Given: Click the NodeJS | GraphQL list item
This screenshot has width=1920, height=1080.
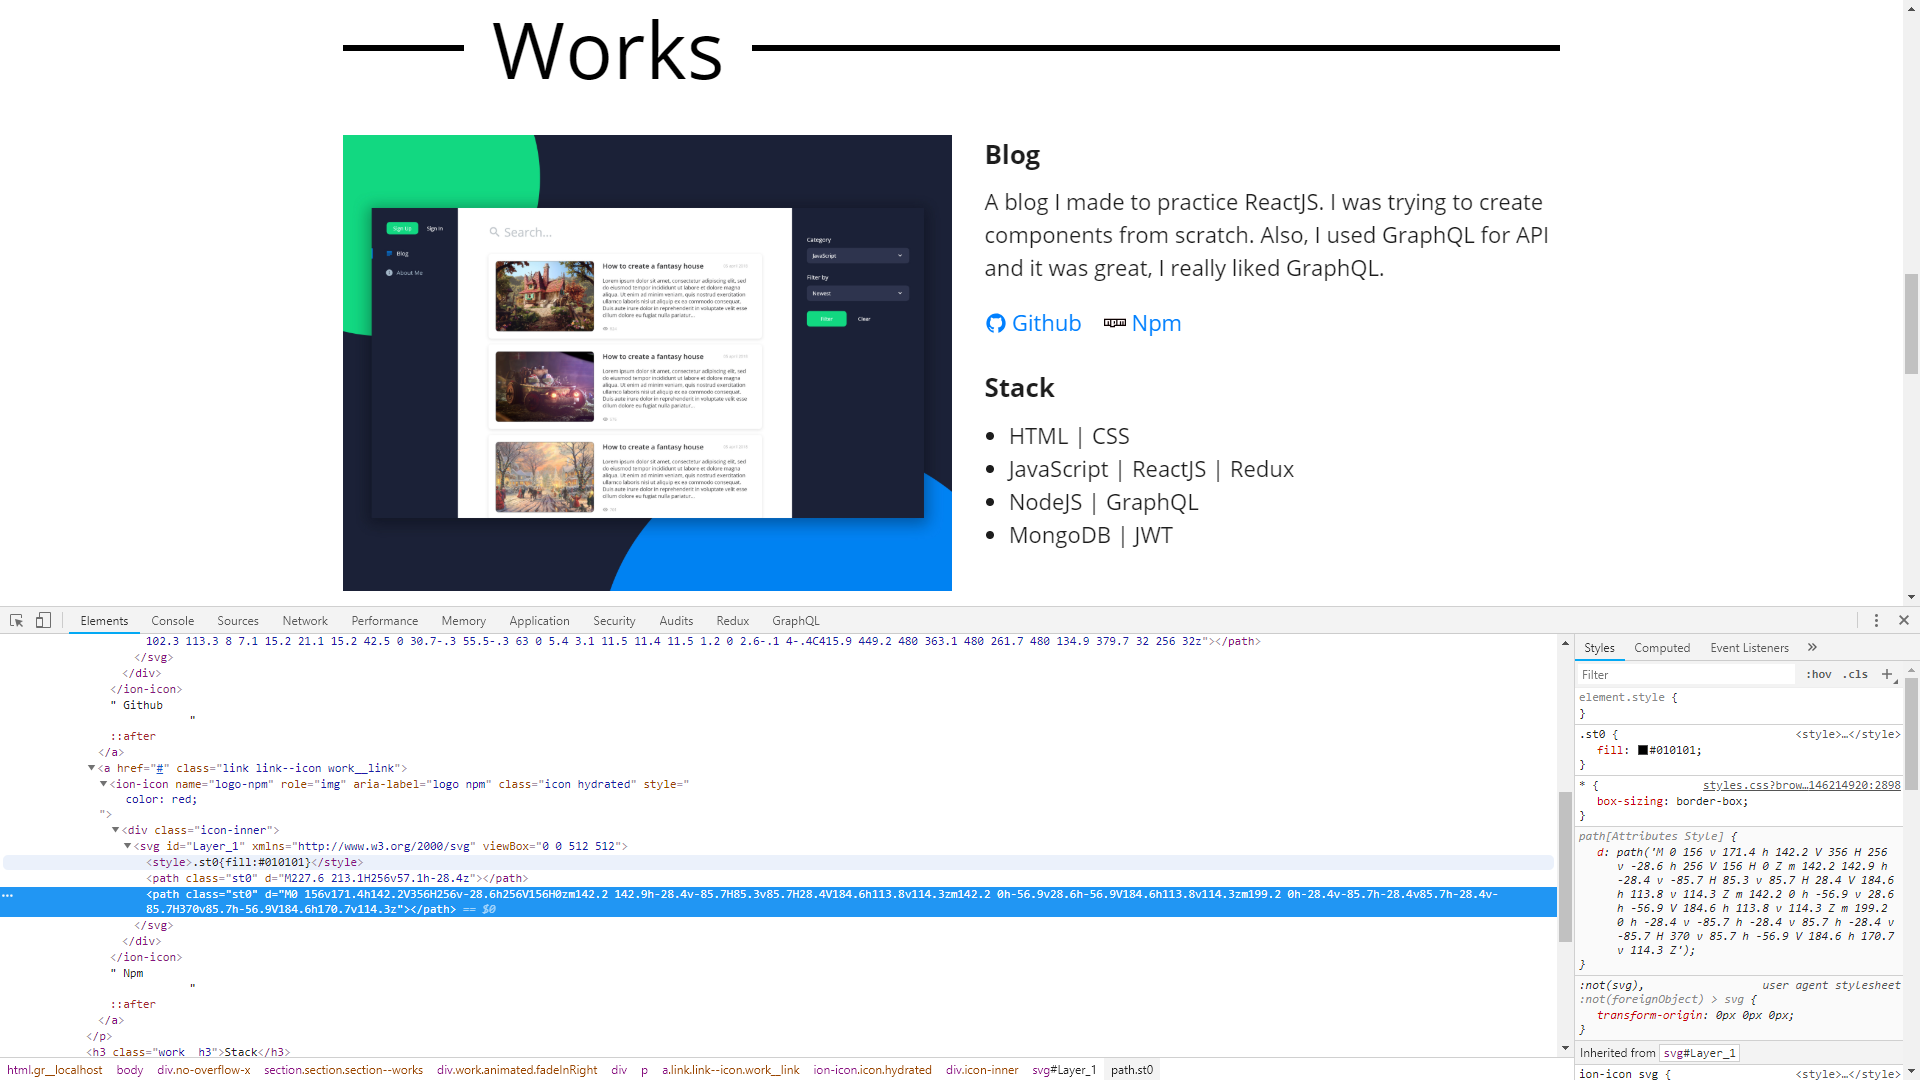Looking at the screenshot, I should point(1103,503).
